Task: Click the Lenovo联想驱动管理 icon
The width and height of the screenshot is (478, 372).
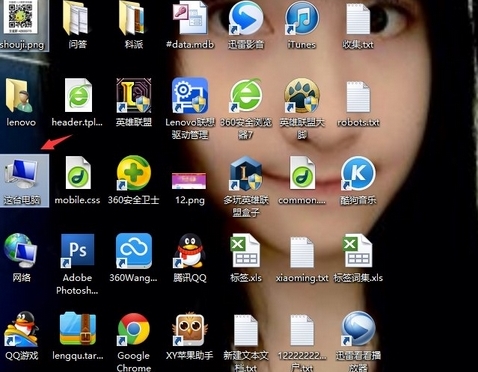Action: coord(190,95)
